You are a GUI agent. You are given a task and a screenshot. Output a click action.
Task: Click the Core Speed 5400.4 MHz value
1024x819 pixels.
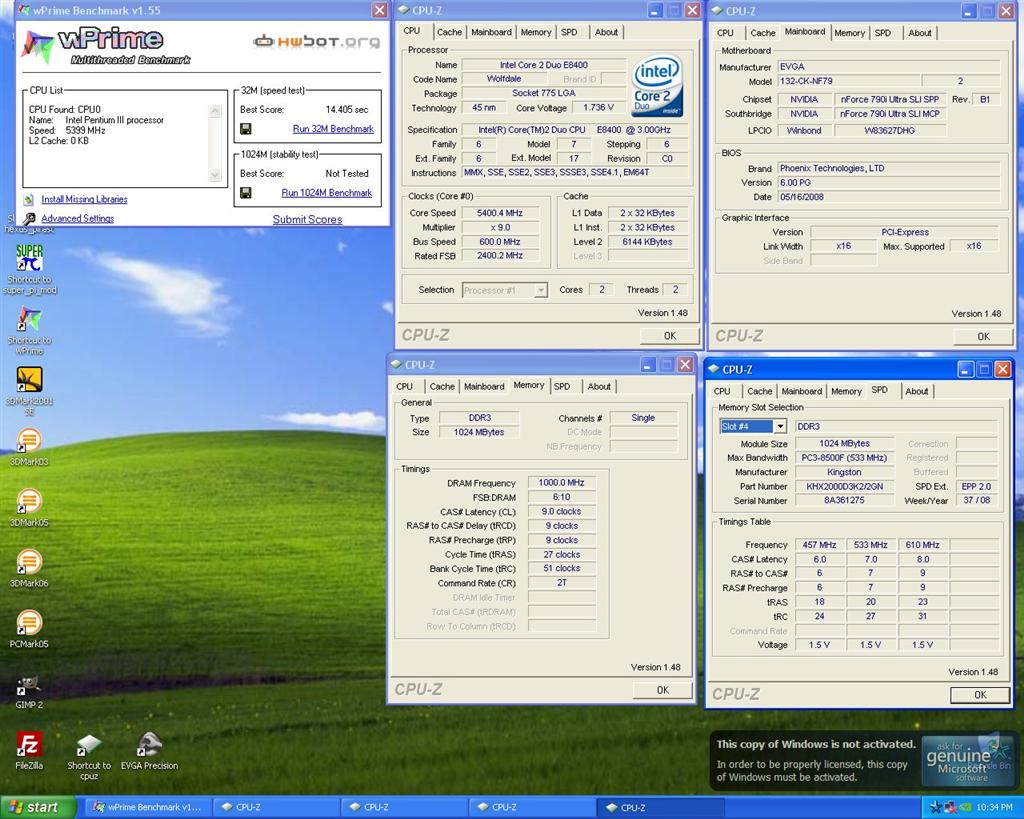click(x=500, y=213)
